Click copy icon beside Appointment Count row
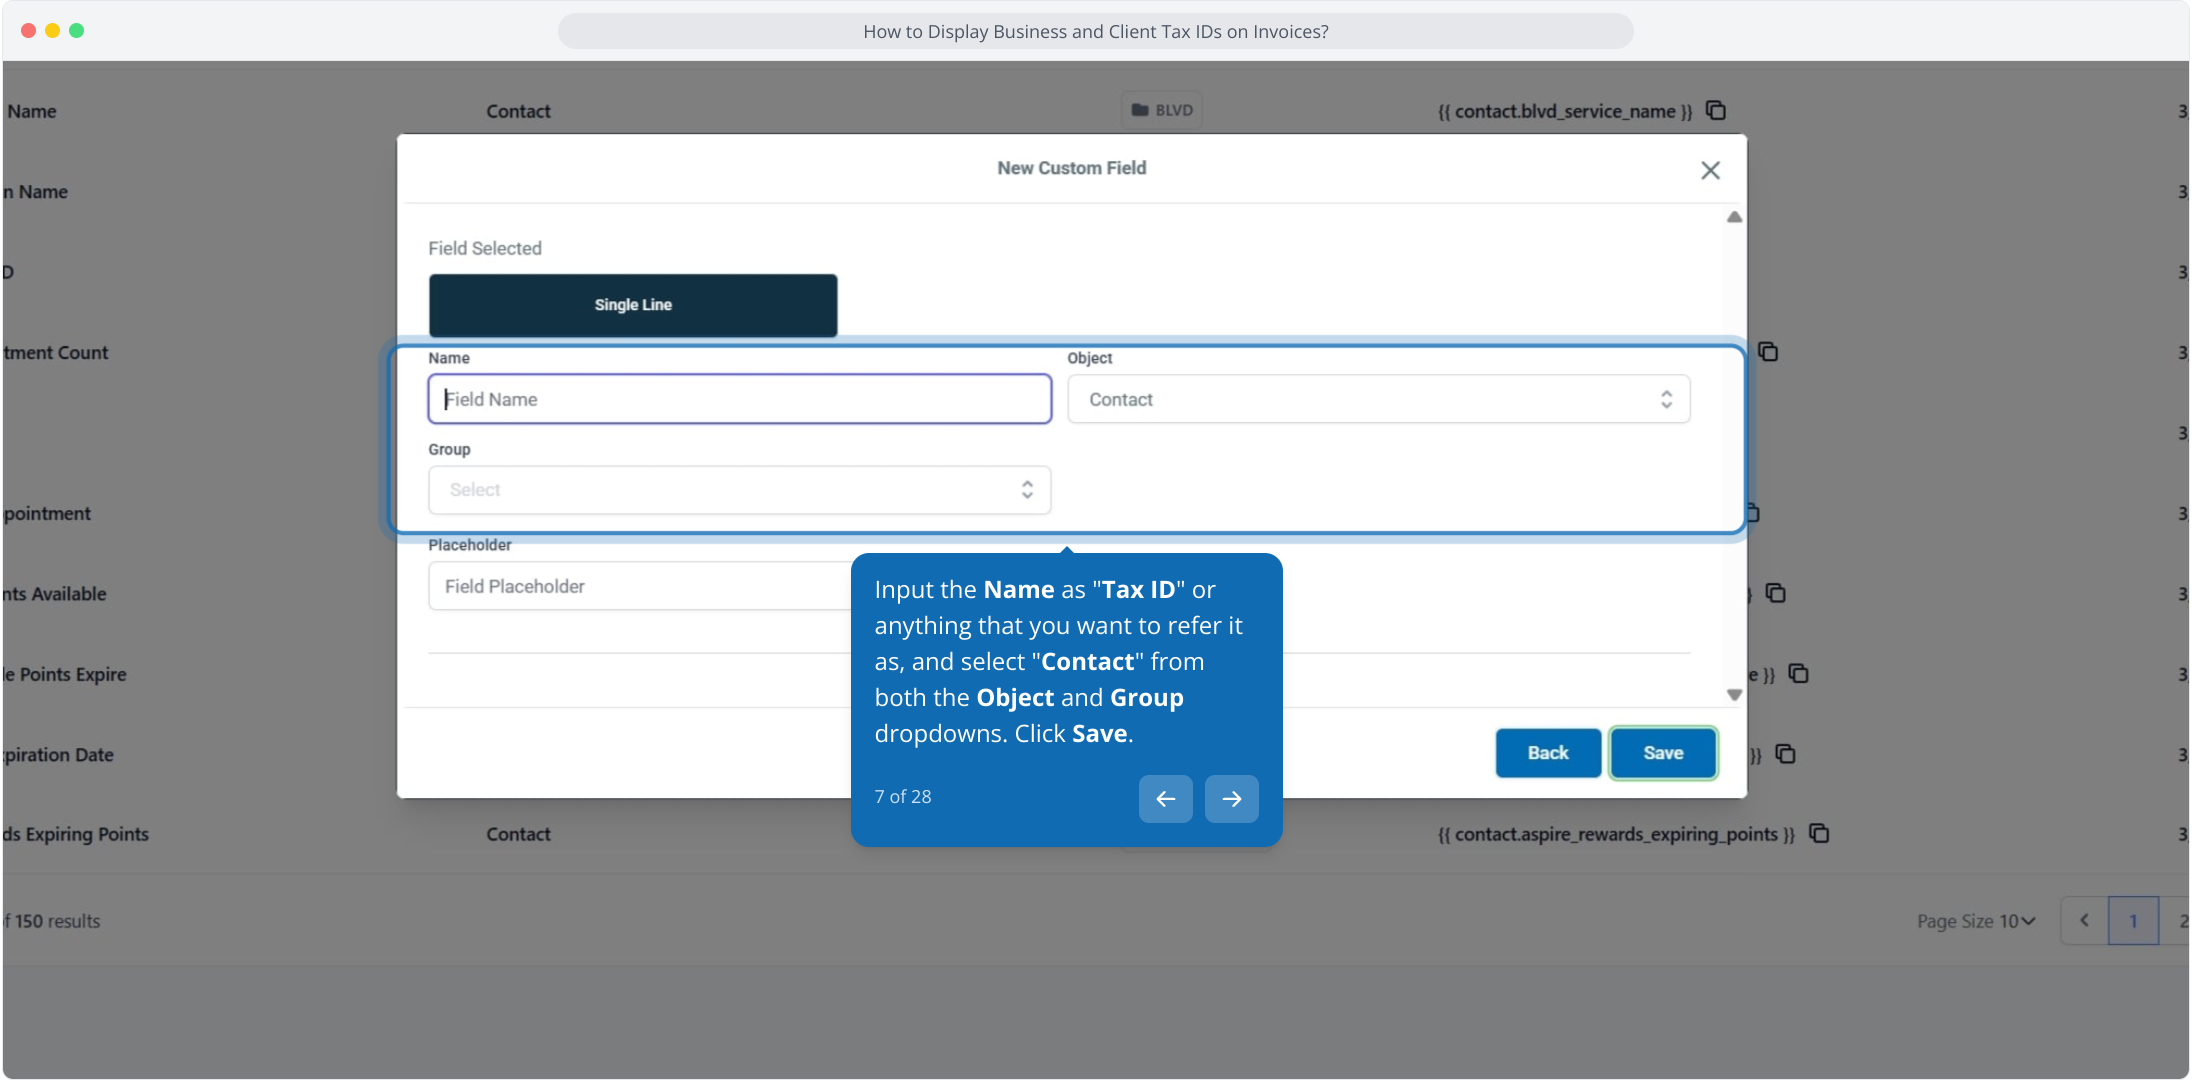The height and width of the screenshot is (1080, 2192). [1768, 352]
